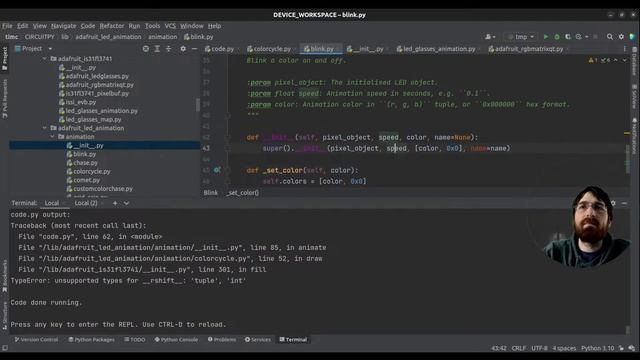Click CRLF line separator in status bar
Viewport: 640px width, 360px height.
[x=518, y=348]
